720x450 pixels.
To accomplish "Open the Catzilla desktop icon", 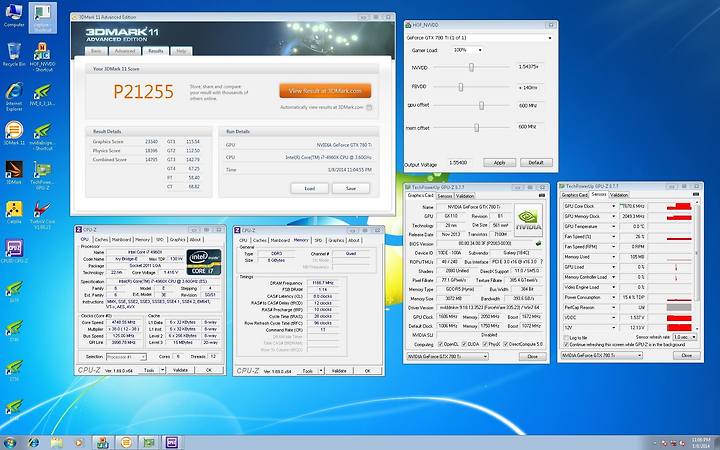I will [14, 212].
